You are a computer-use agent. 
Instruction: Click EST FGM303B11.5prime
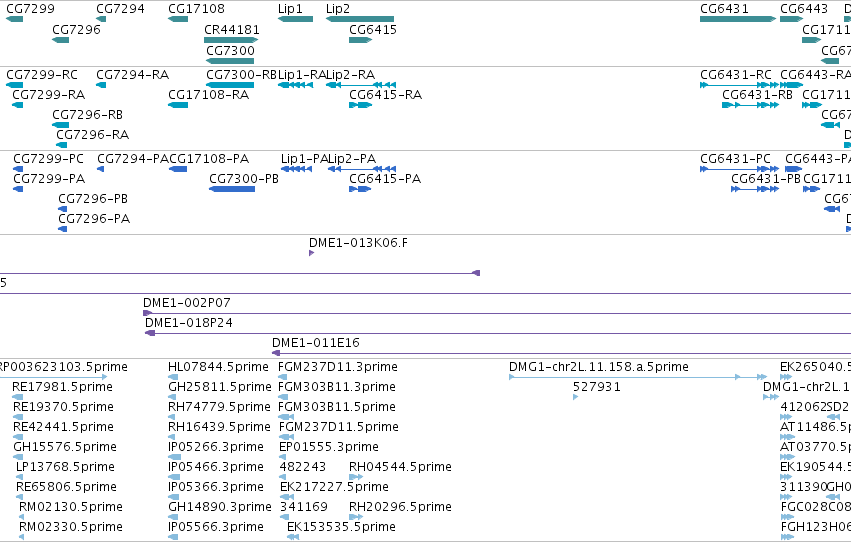pos(286,417)
